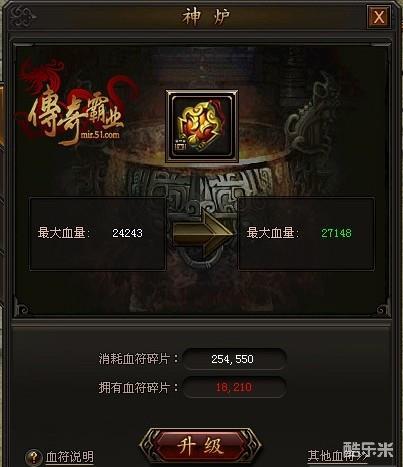Click the golden arrow between stat panels
This screenshot has height=467, width=403.
click(203, 235)
